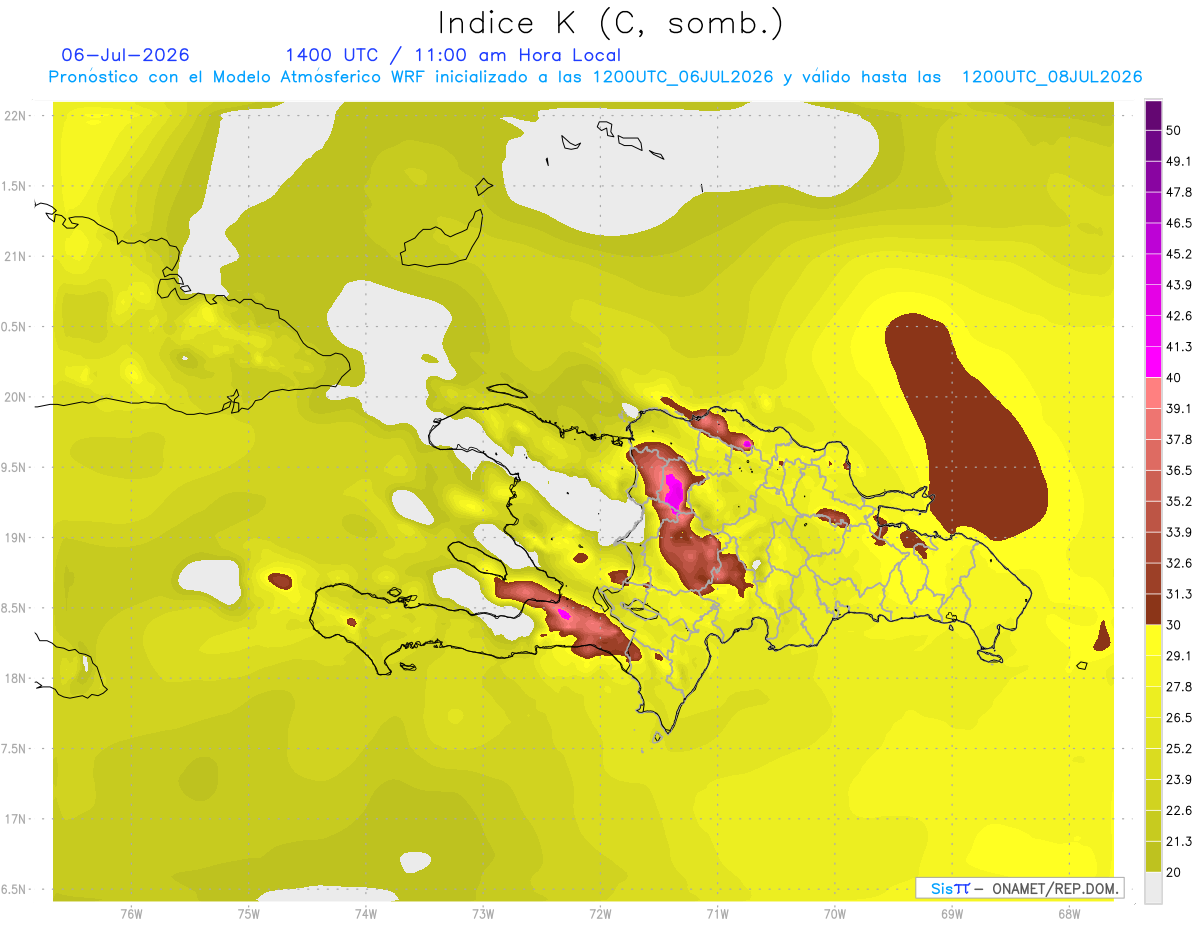Click "1400 UTC / 11:00 am Hora Local" text

[x=453, y=55]
